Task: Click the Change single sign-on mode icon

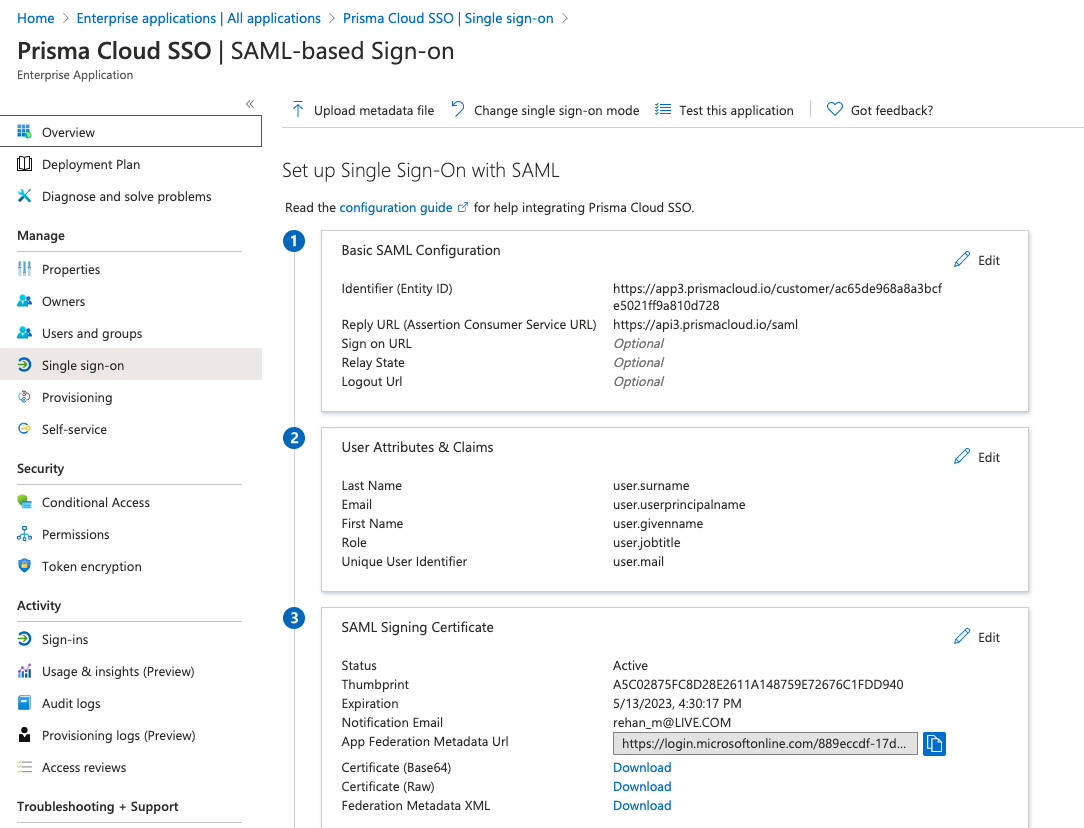Action: click(458, 110)
